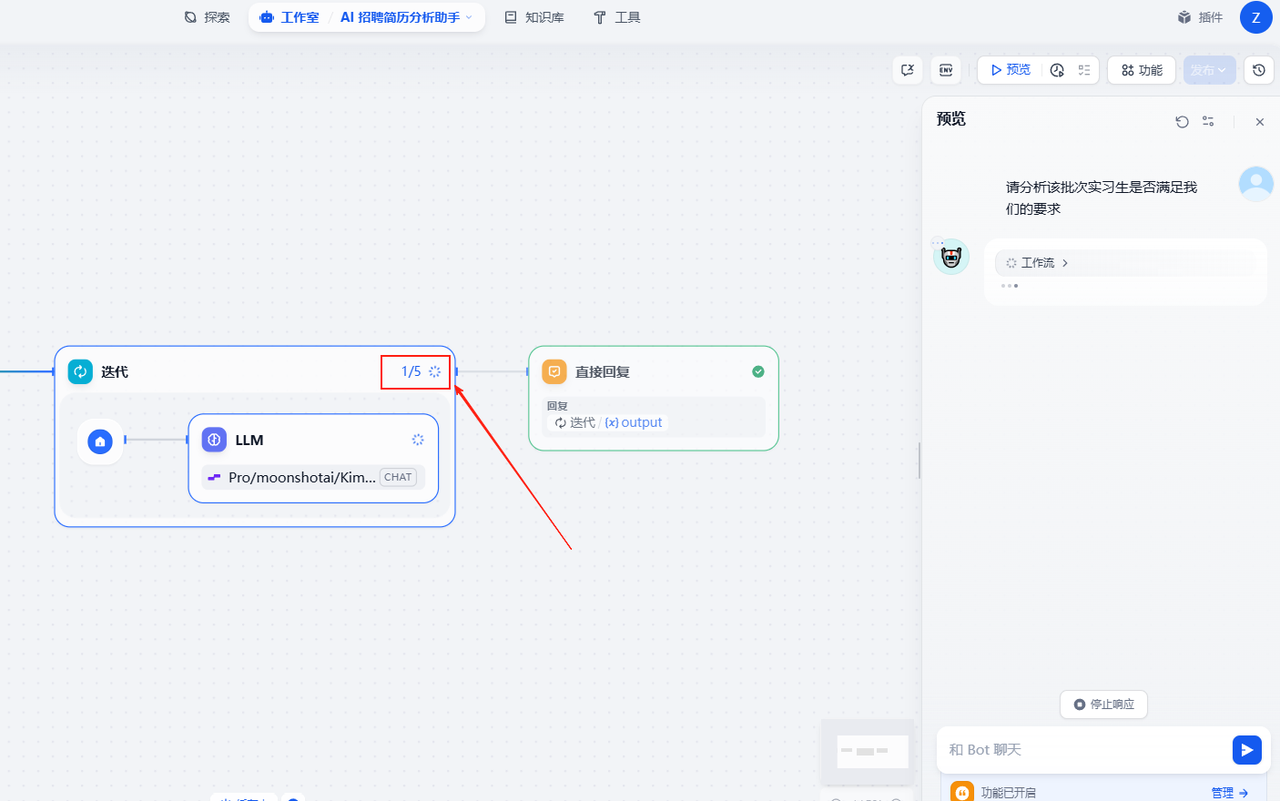Open the preview panel settings sliders icon
This screenshot has height=801, width=1280.
coord(1208,121)
